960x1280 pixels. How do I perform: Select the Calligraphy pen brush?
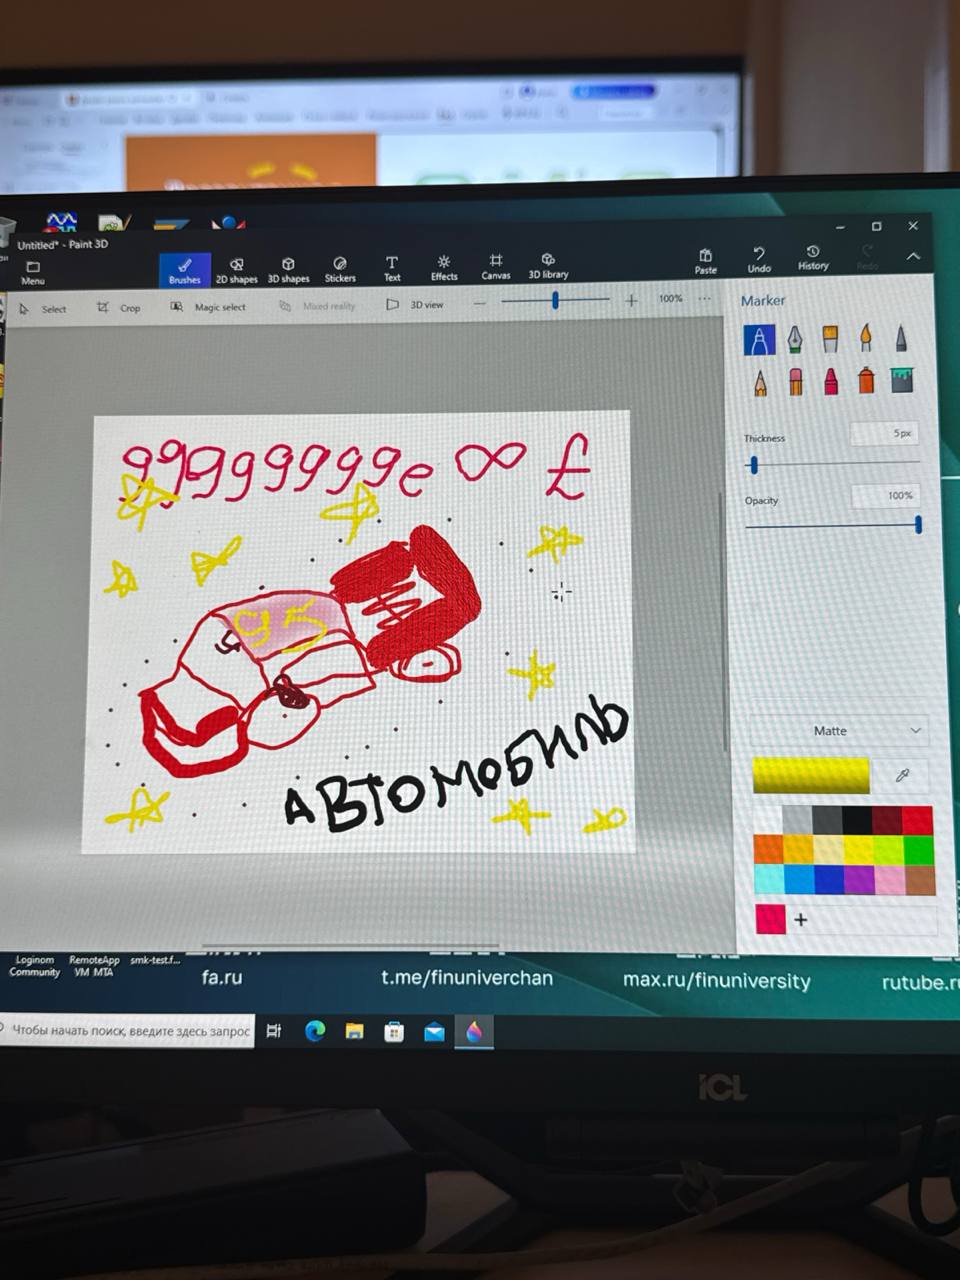coord(795,340)
